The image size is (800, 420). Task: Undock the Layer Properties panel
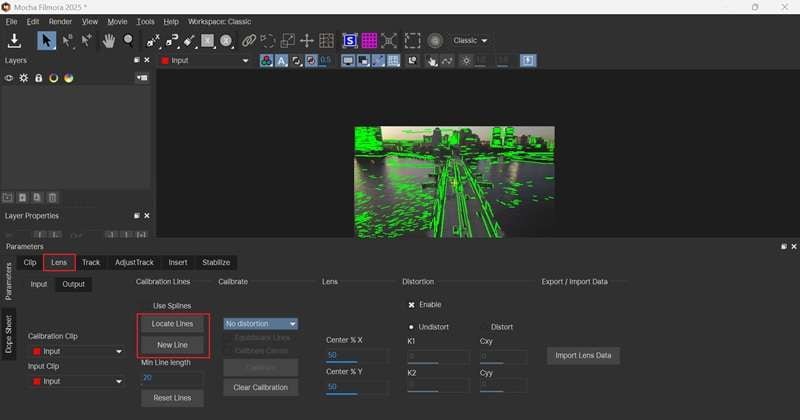tap(137, 216)
